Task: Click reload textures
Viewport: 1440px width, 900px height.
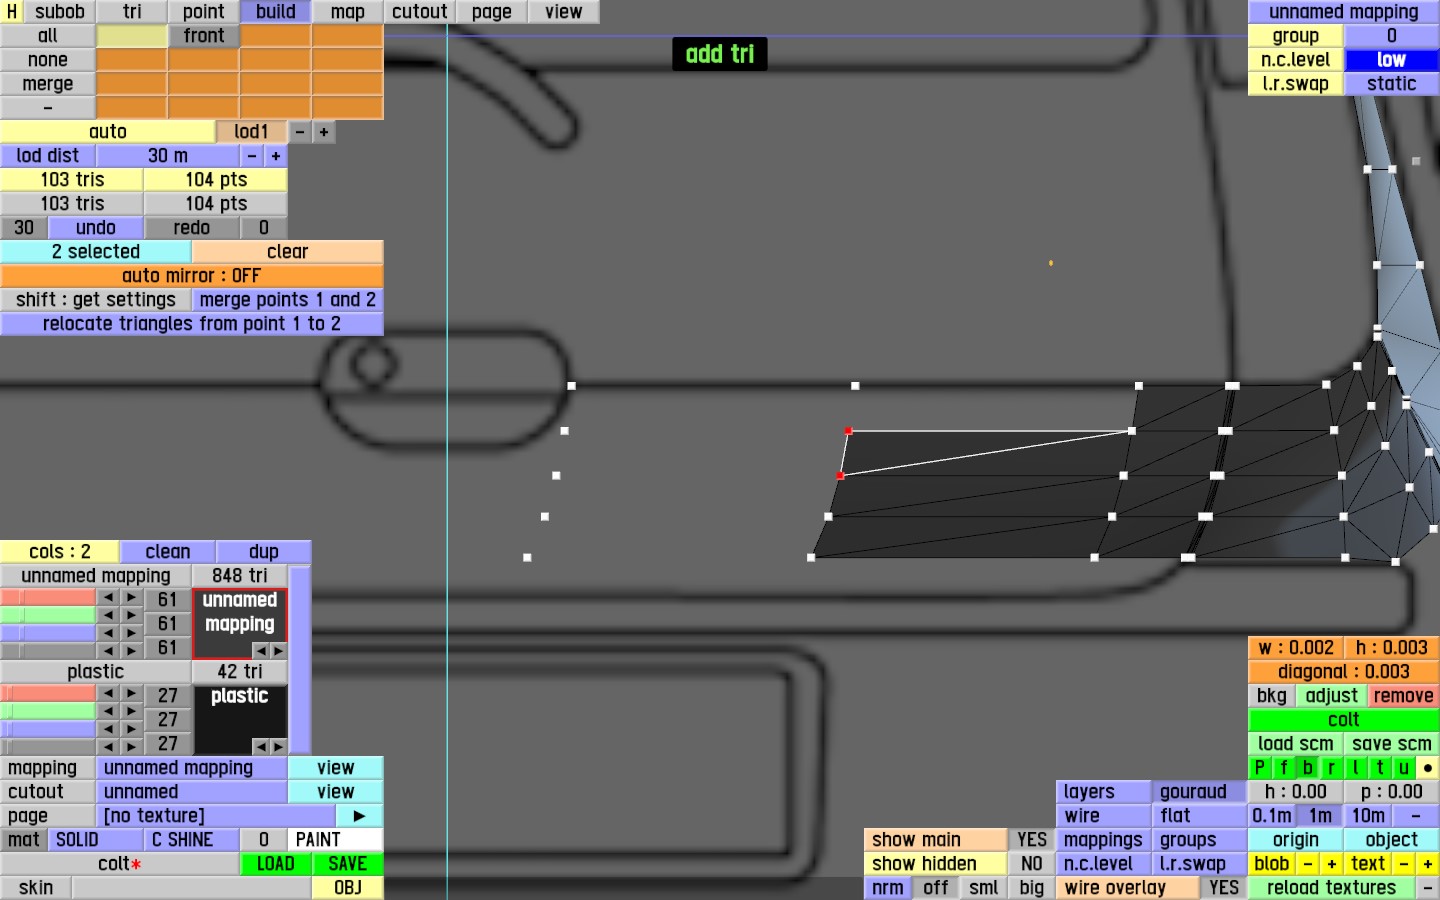Action: (1332, 888)
